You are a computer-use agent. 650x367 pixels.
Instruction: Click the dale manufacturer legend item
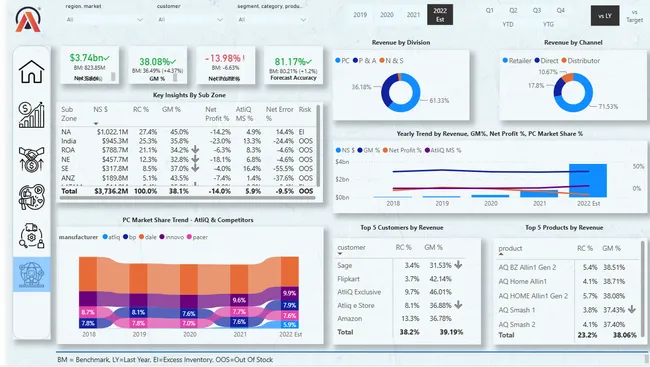148,237
